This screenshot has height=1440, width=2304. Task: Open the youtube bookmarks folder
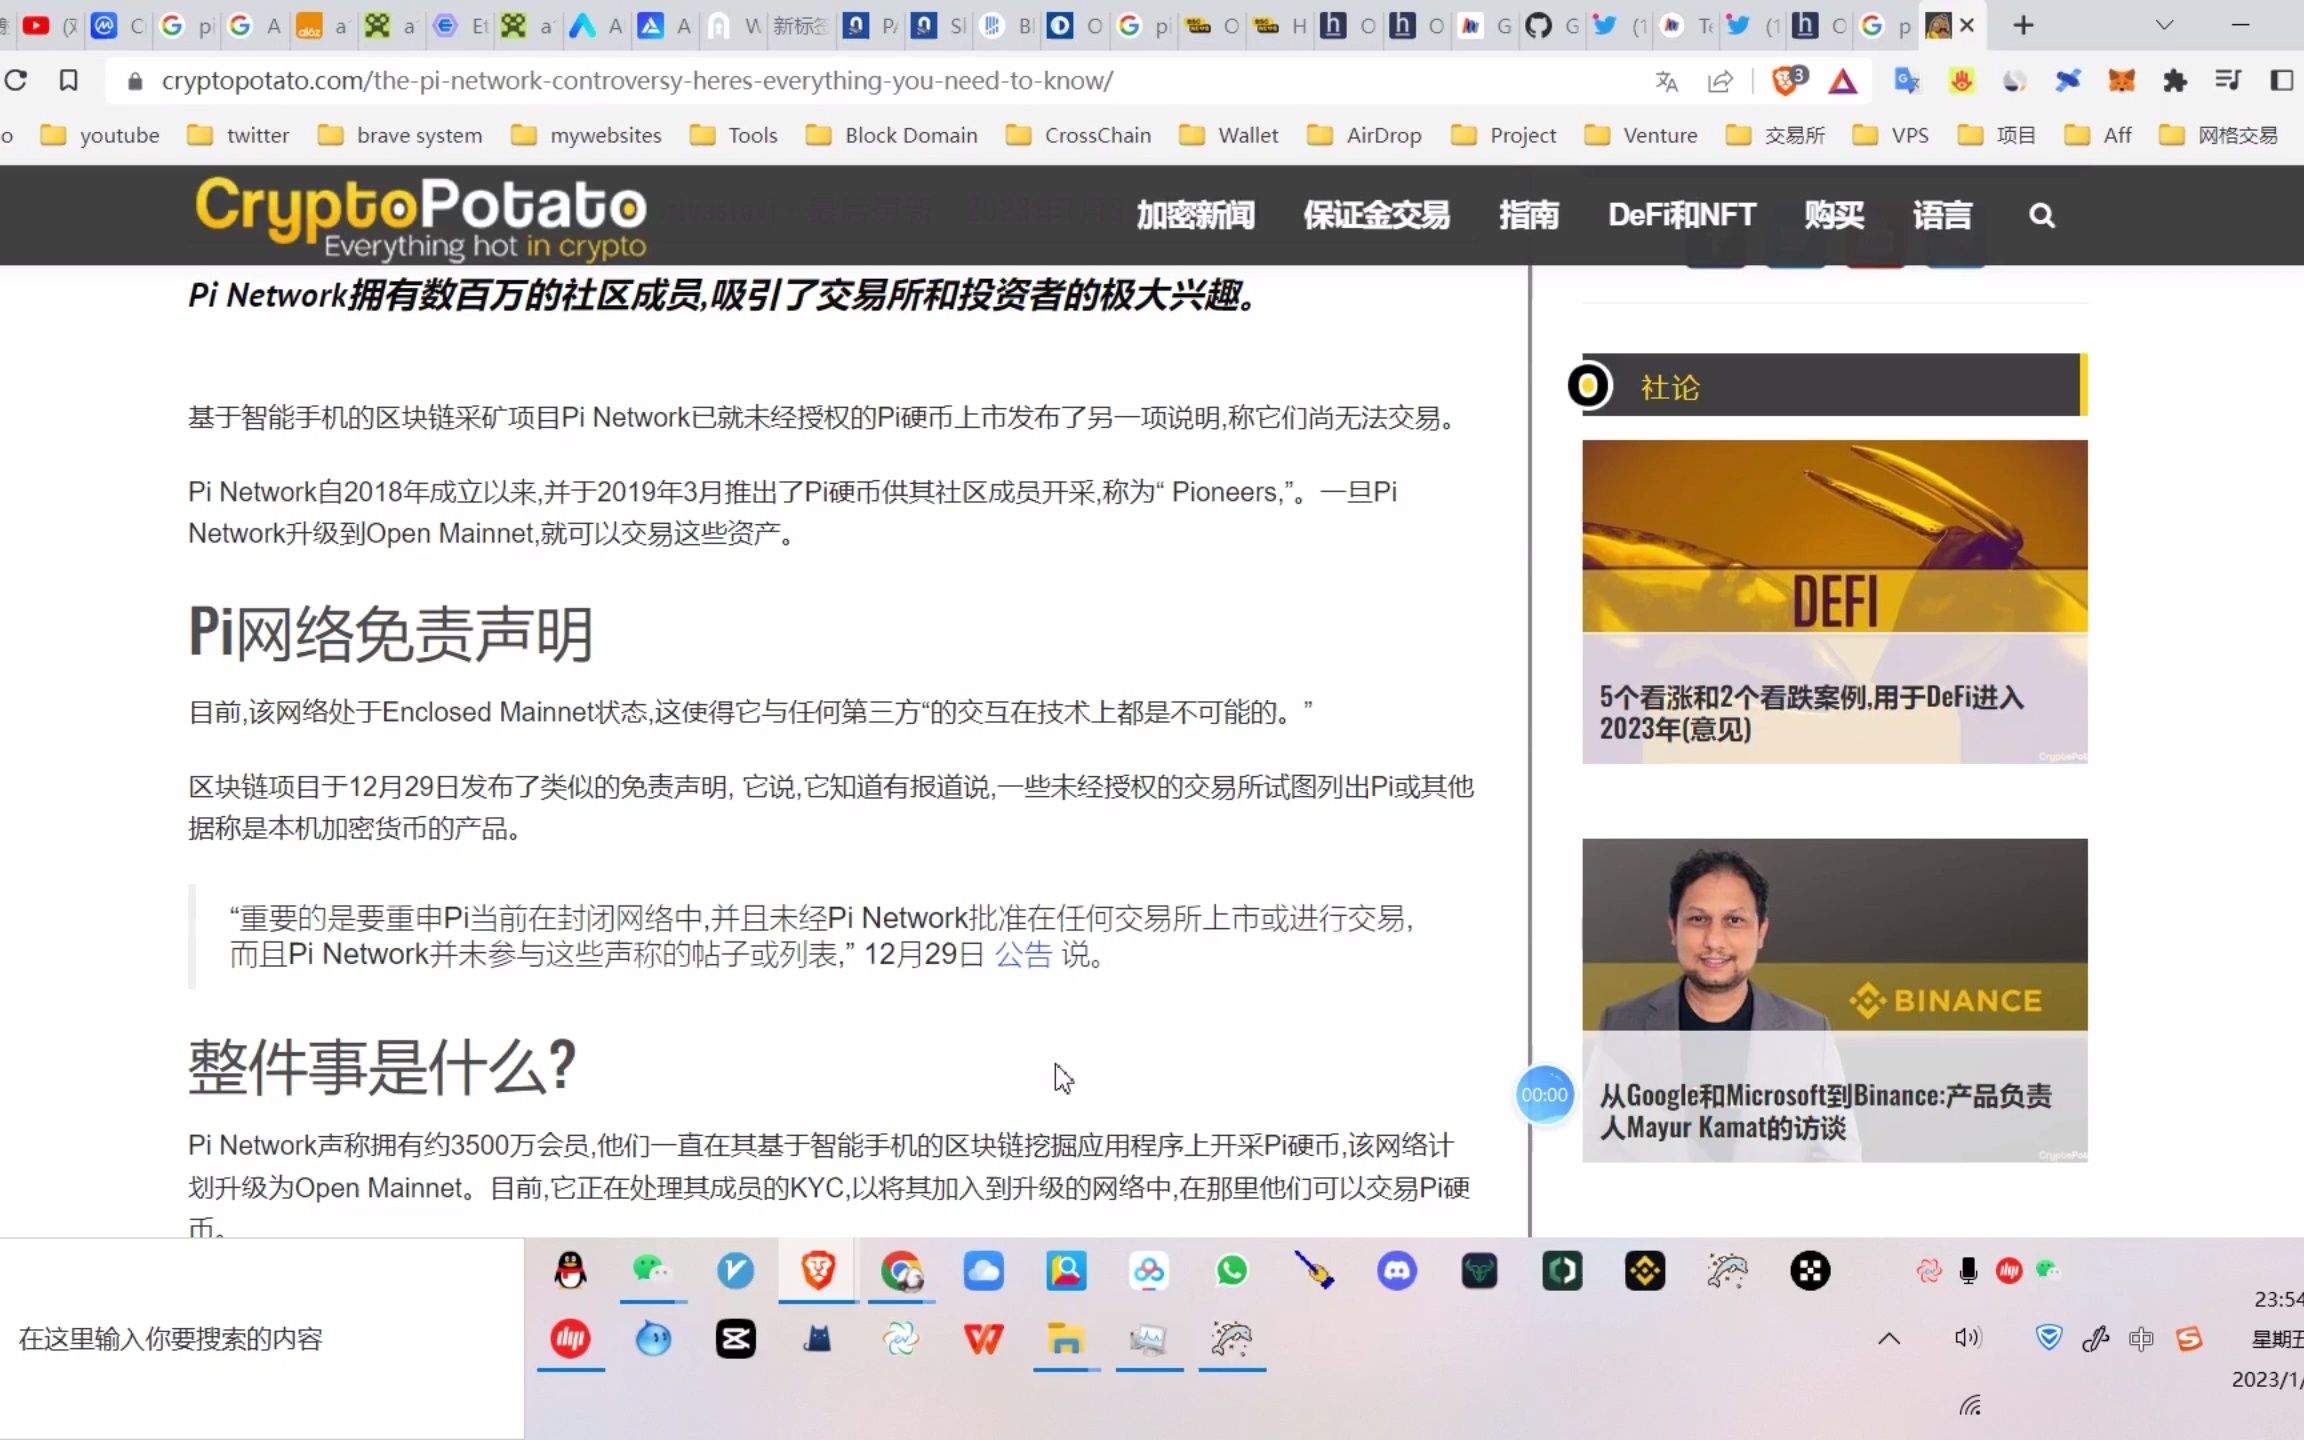(100, 135)
